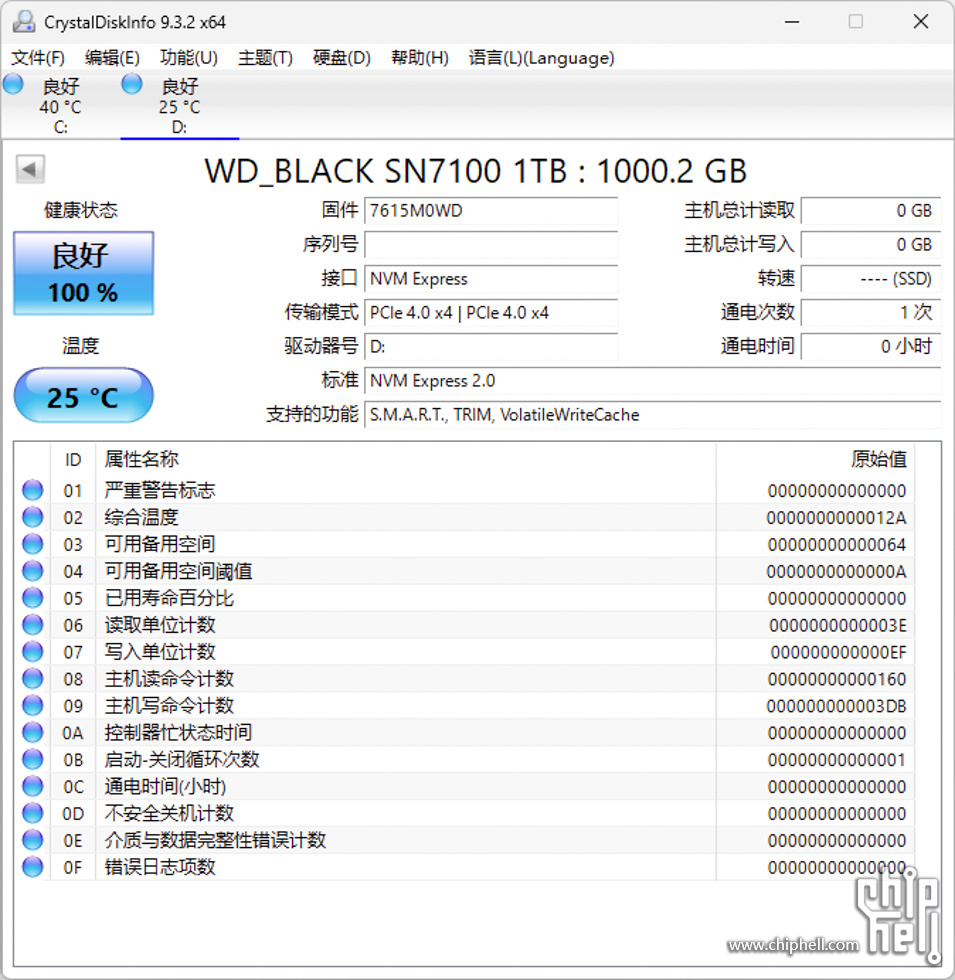Click the WD_BLACK SN7100 1TB disk title
This screenshot has height=980, width=955.
[476, 171]
